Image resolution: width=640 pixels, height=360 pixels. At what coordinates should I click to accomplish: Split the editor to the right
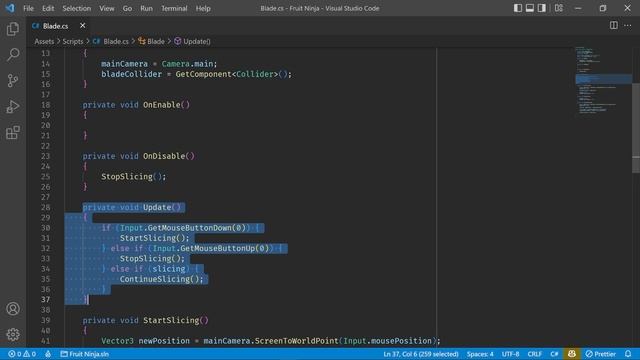[x=613, y=25]
